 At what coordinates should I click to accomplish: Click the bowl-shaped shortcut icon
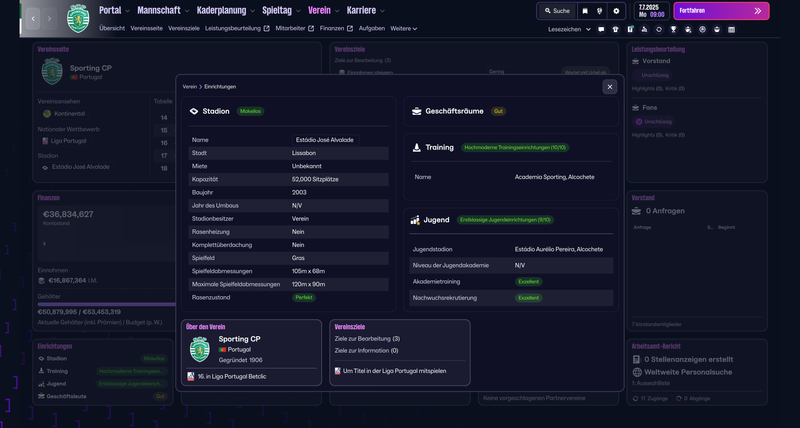point(717,30)
